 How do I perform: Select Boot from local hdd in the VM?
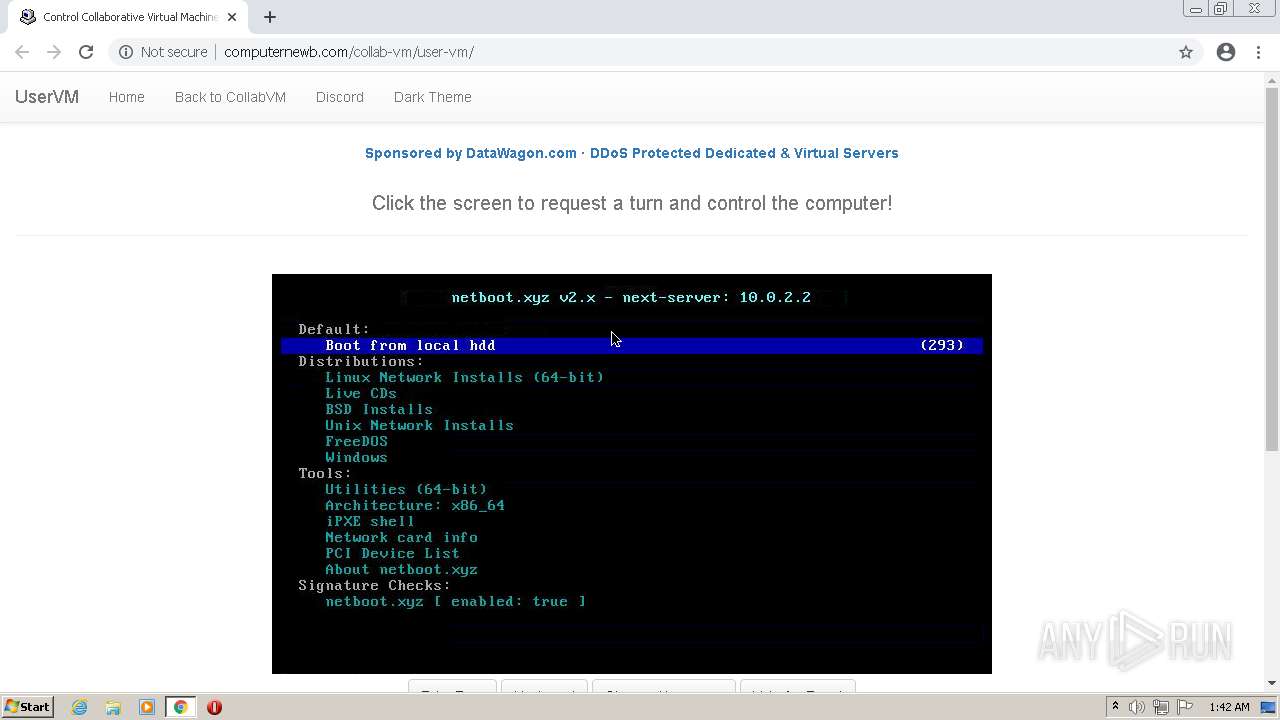(x=632, y=345)
